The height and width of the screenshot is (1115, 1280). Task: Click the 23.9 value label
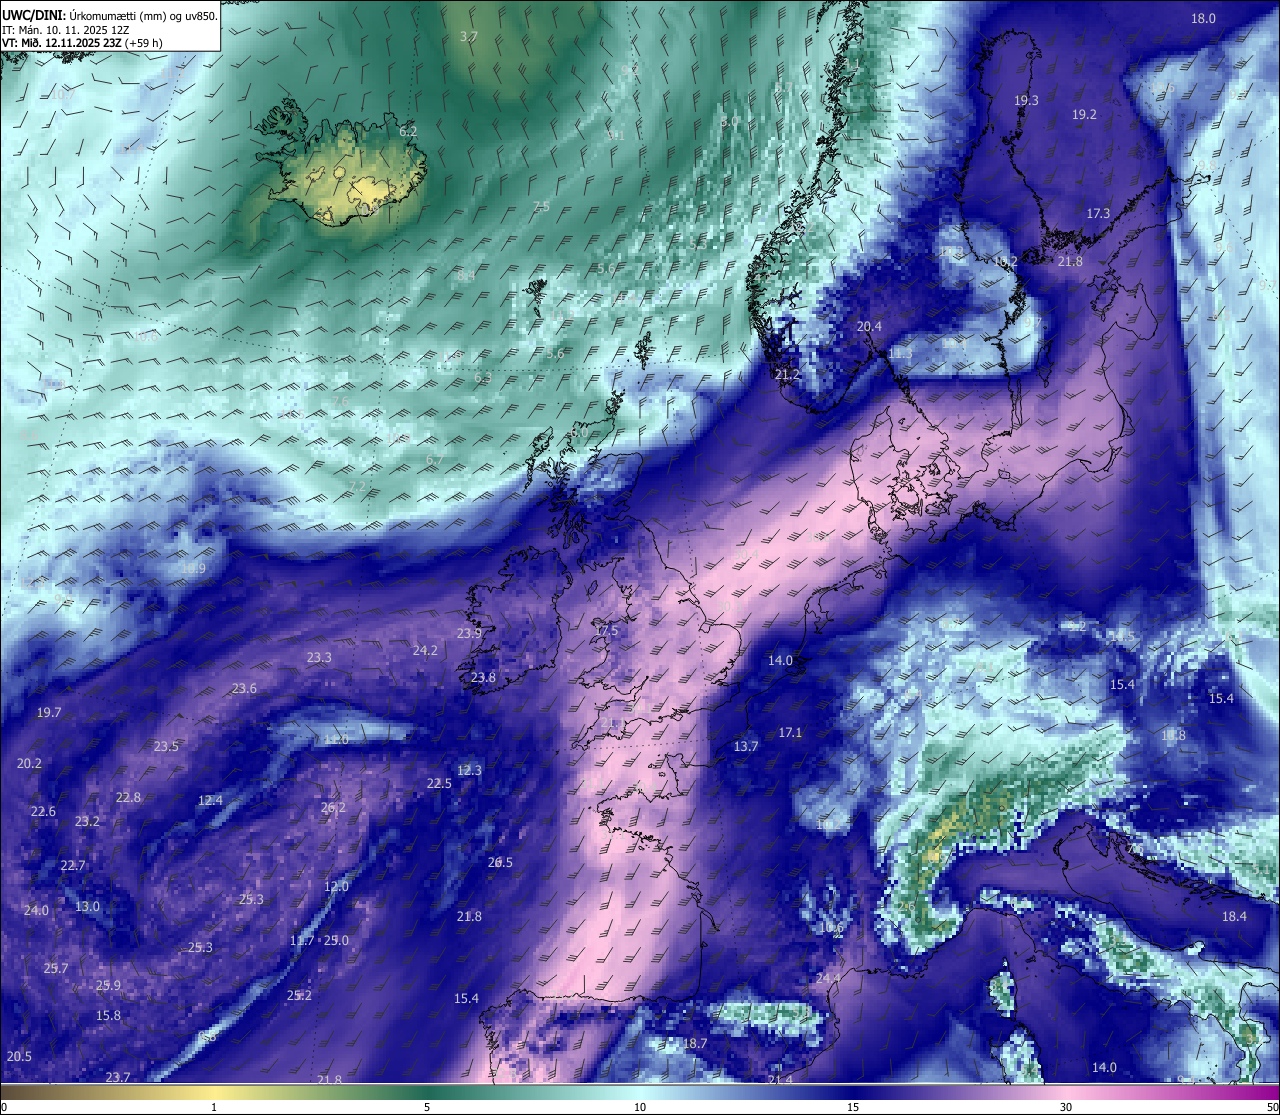tap(469, 633)
